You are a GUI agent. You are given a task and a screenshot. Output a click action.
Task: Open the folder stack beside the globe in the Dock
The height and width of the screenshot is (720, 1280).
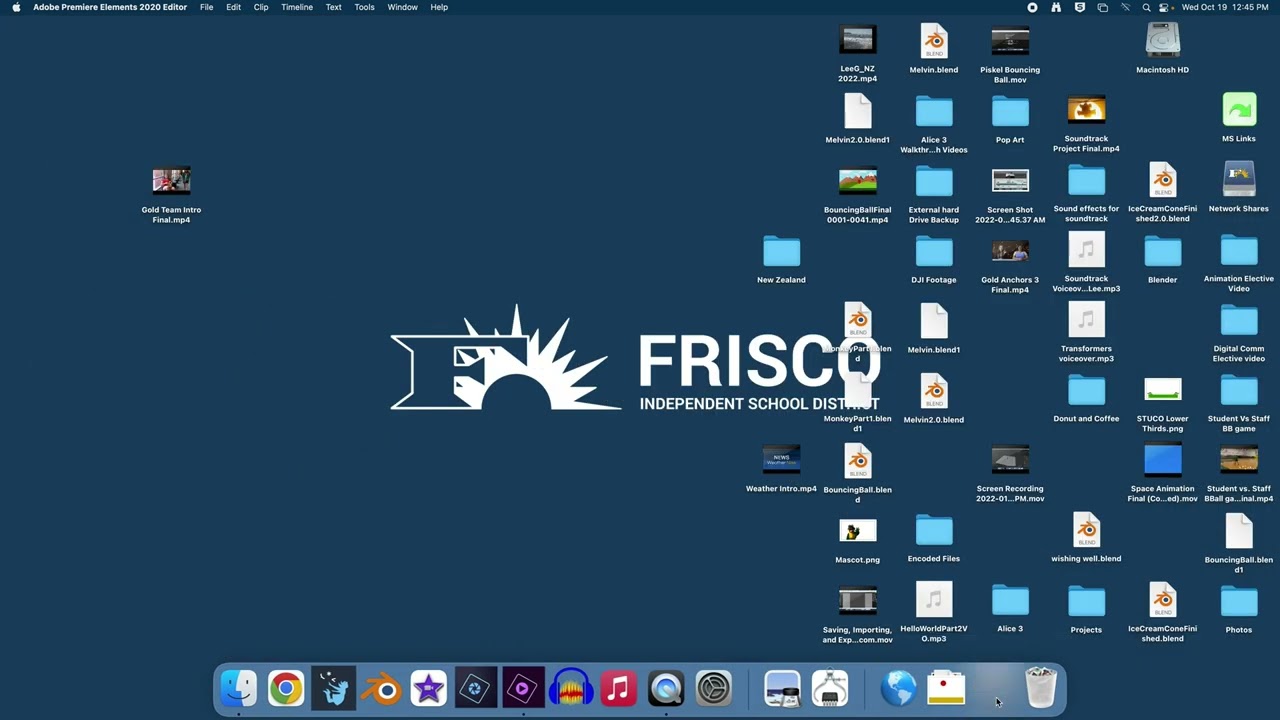point(945,688)
